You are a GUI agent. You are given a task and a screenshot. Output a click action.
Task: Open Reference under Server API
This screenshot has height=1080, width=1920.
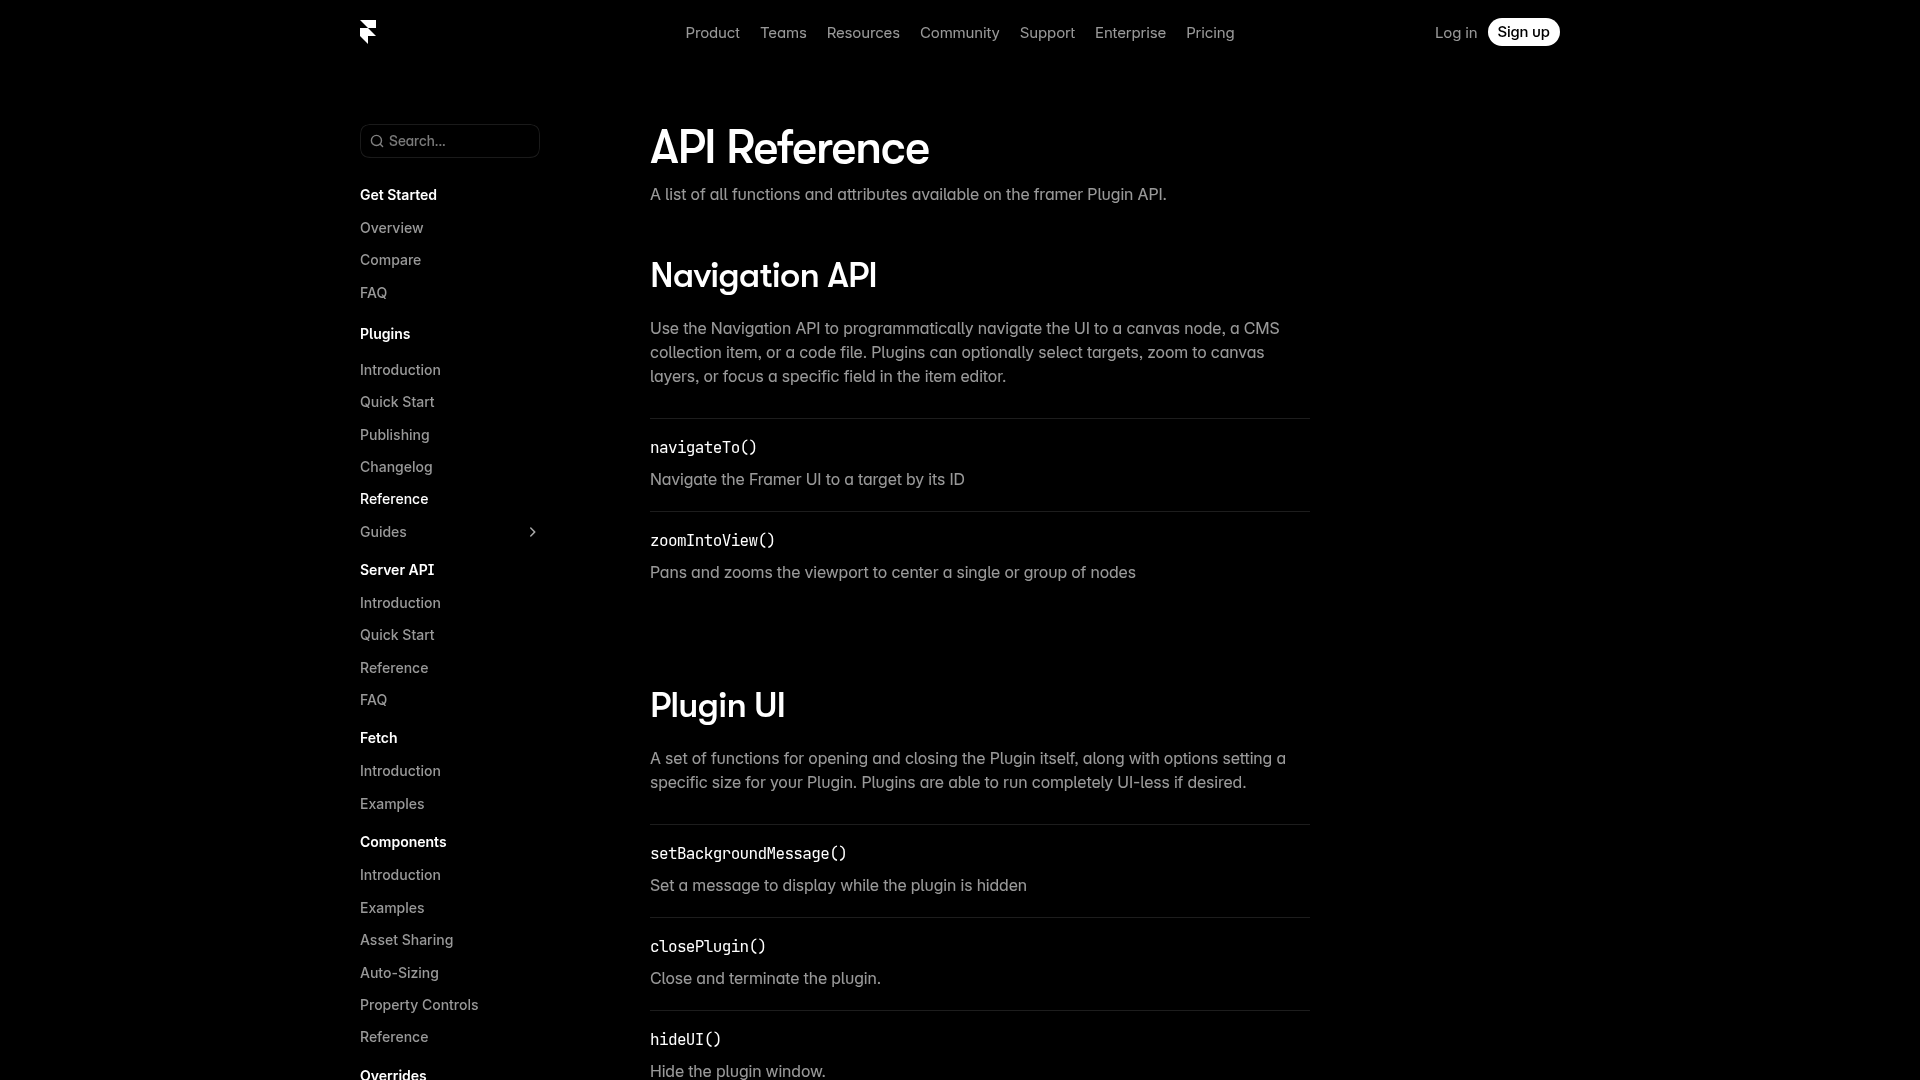(394, 668)
